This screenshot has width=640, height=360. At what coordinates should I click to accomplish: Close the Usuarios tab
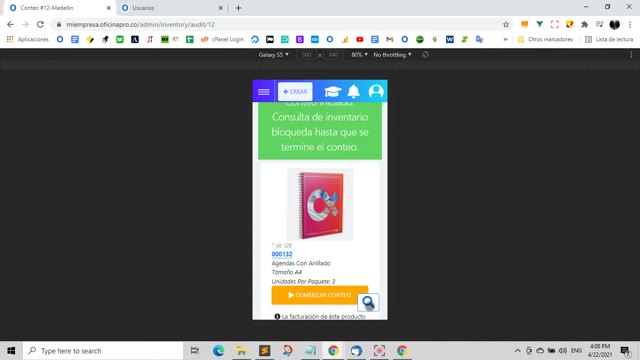tap(220, 8)
